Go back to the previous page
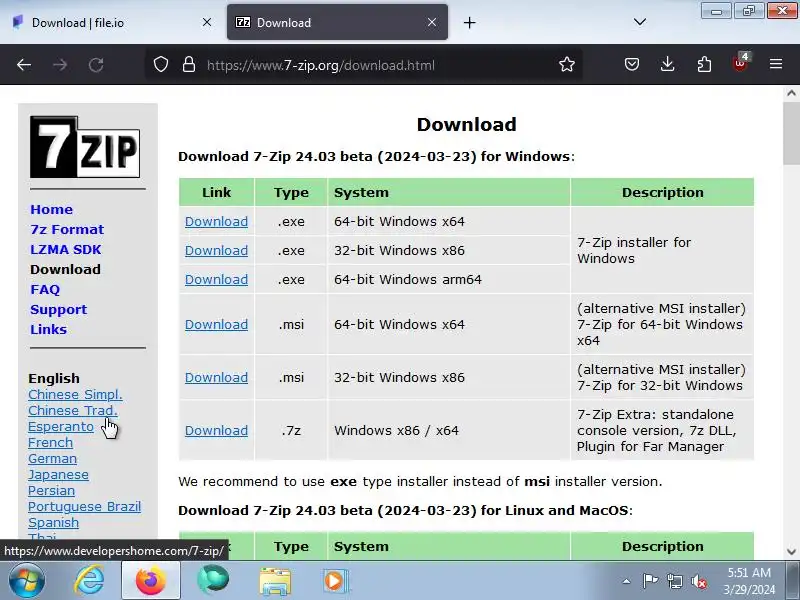 tap(24, 65)
